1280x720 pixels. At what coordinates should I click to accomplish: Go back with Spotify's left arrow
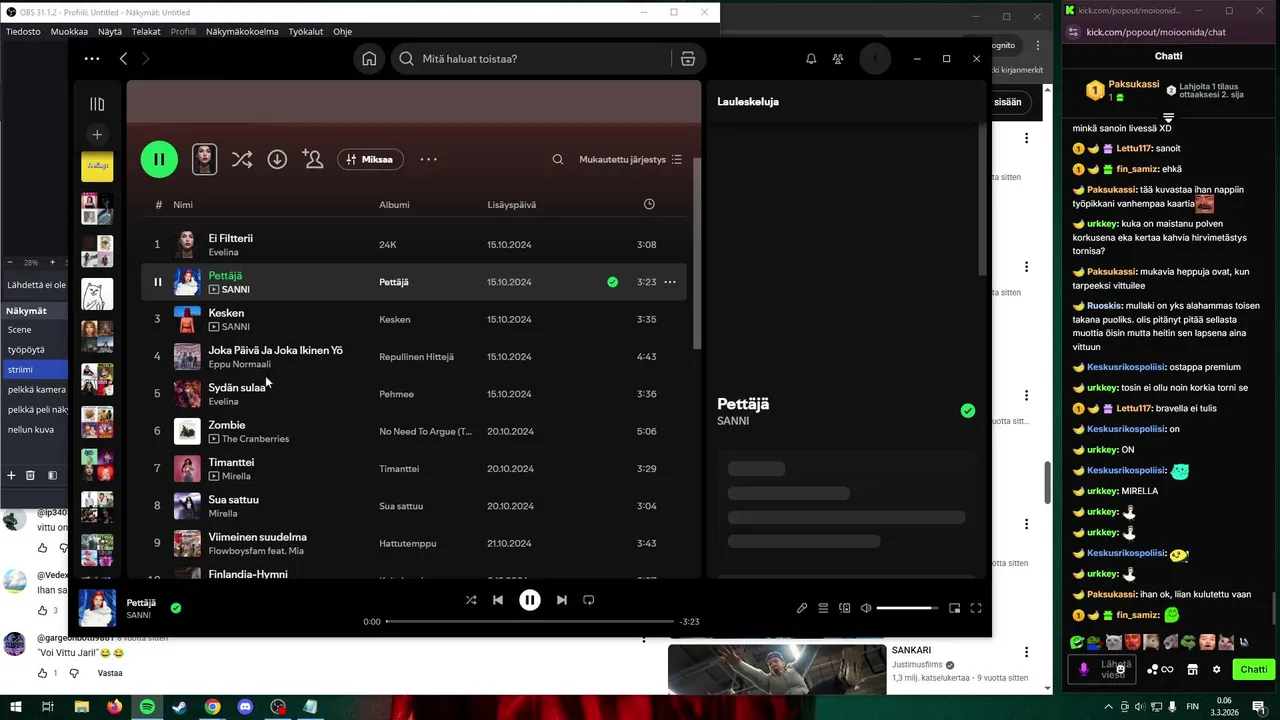[123, 59]
